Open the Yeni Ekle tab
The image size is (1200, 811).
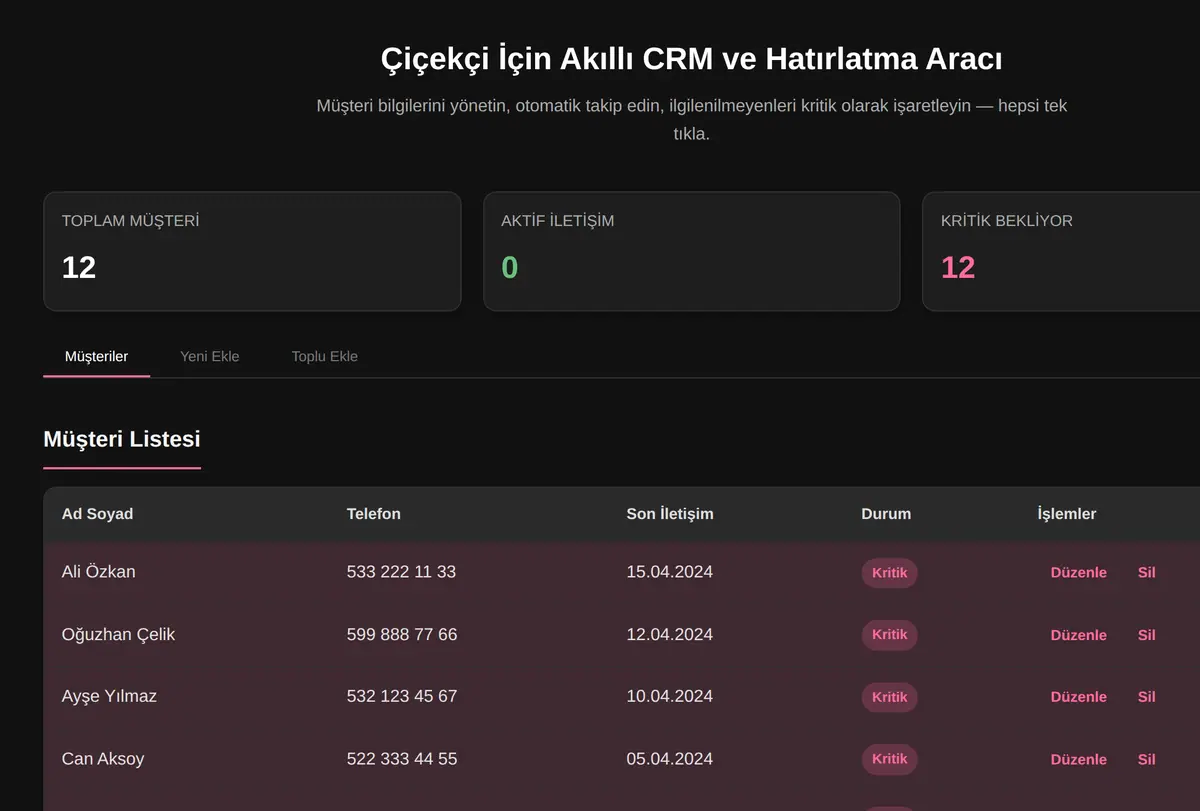(209, 356)
